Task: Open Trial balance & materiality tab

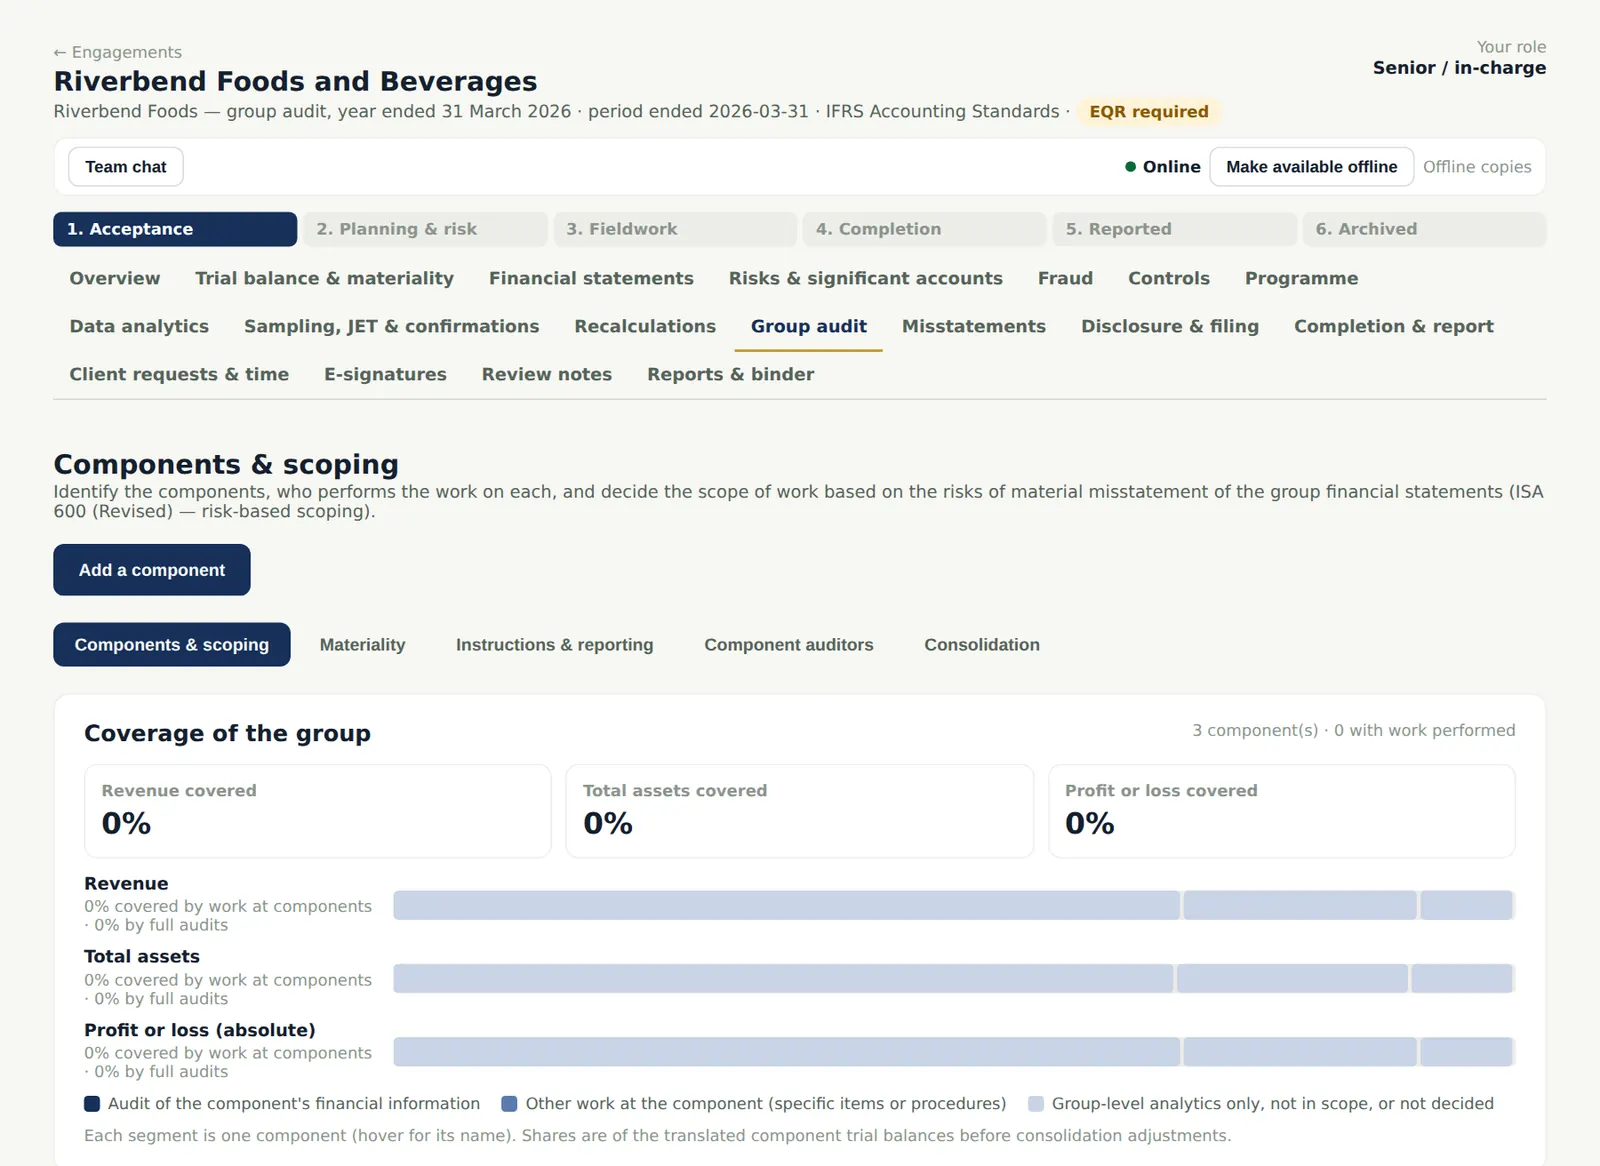Action: click(x=324, y=279)
